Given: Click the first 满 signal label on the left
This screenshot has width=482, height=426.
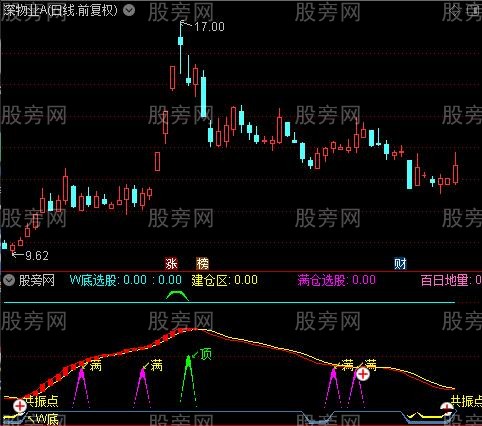Looking at the screenshot, I should pos(95,366).
